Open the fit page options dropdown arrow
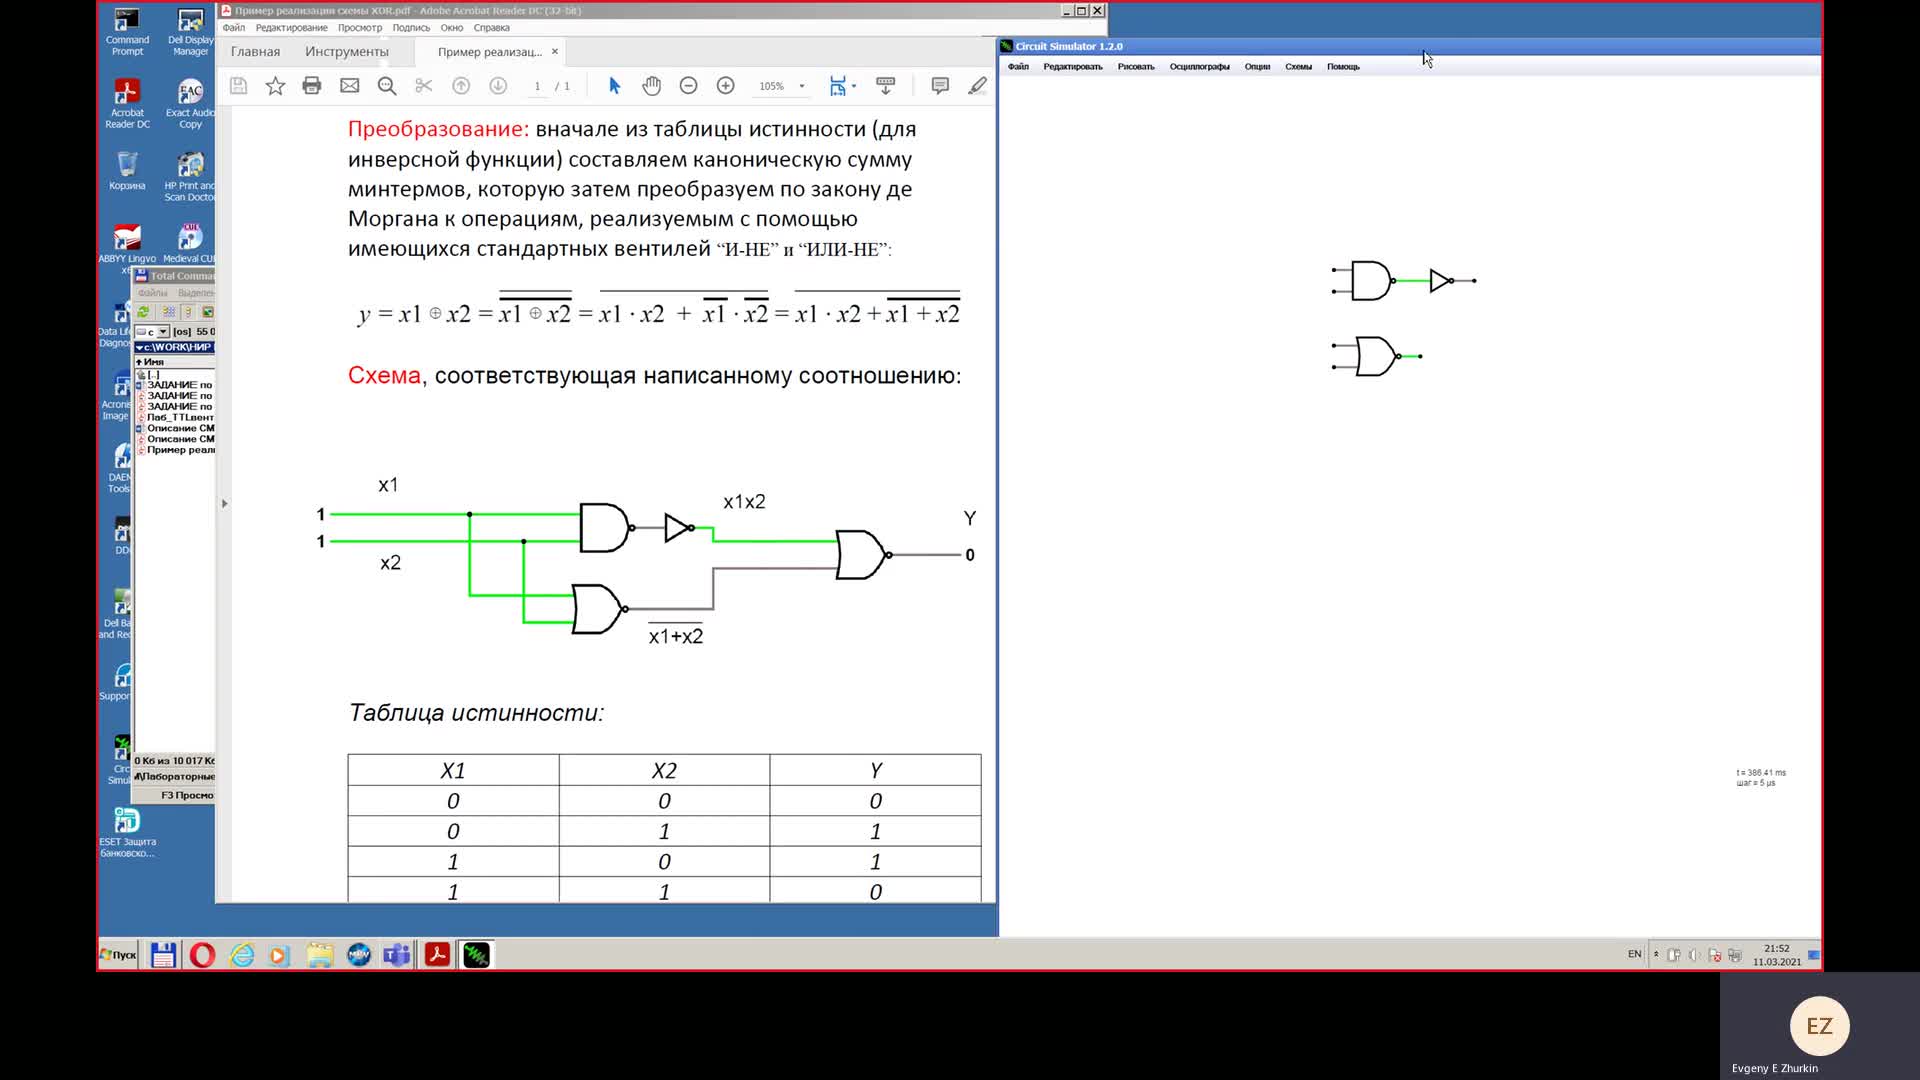Image resolution: width=1920 pixels, height=1080 pixels. [x=854, y=86]
